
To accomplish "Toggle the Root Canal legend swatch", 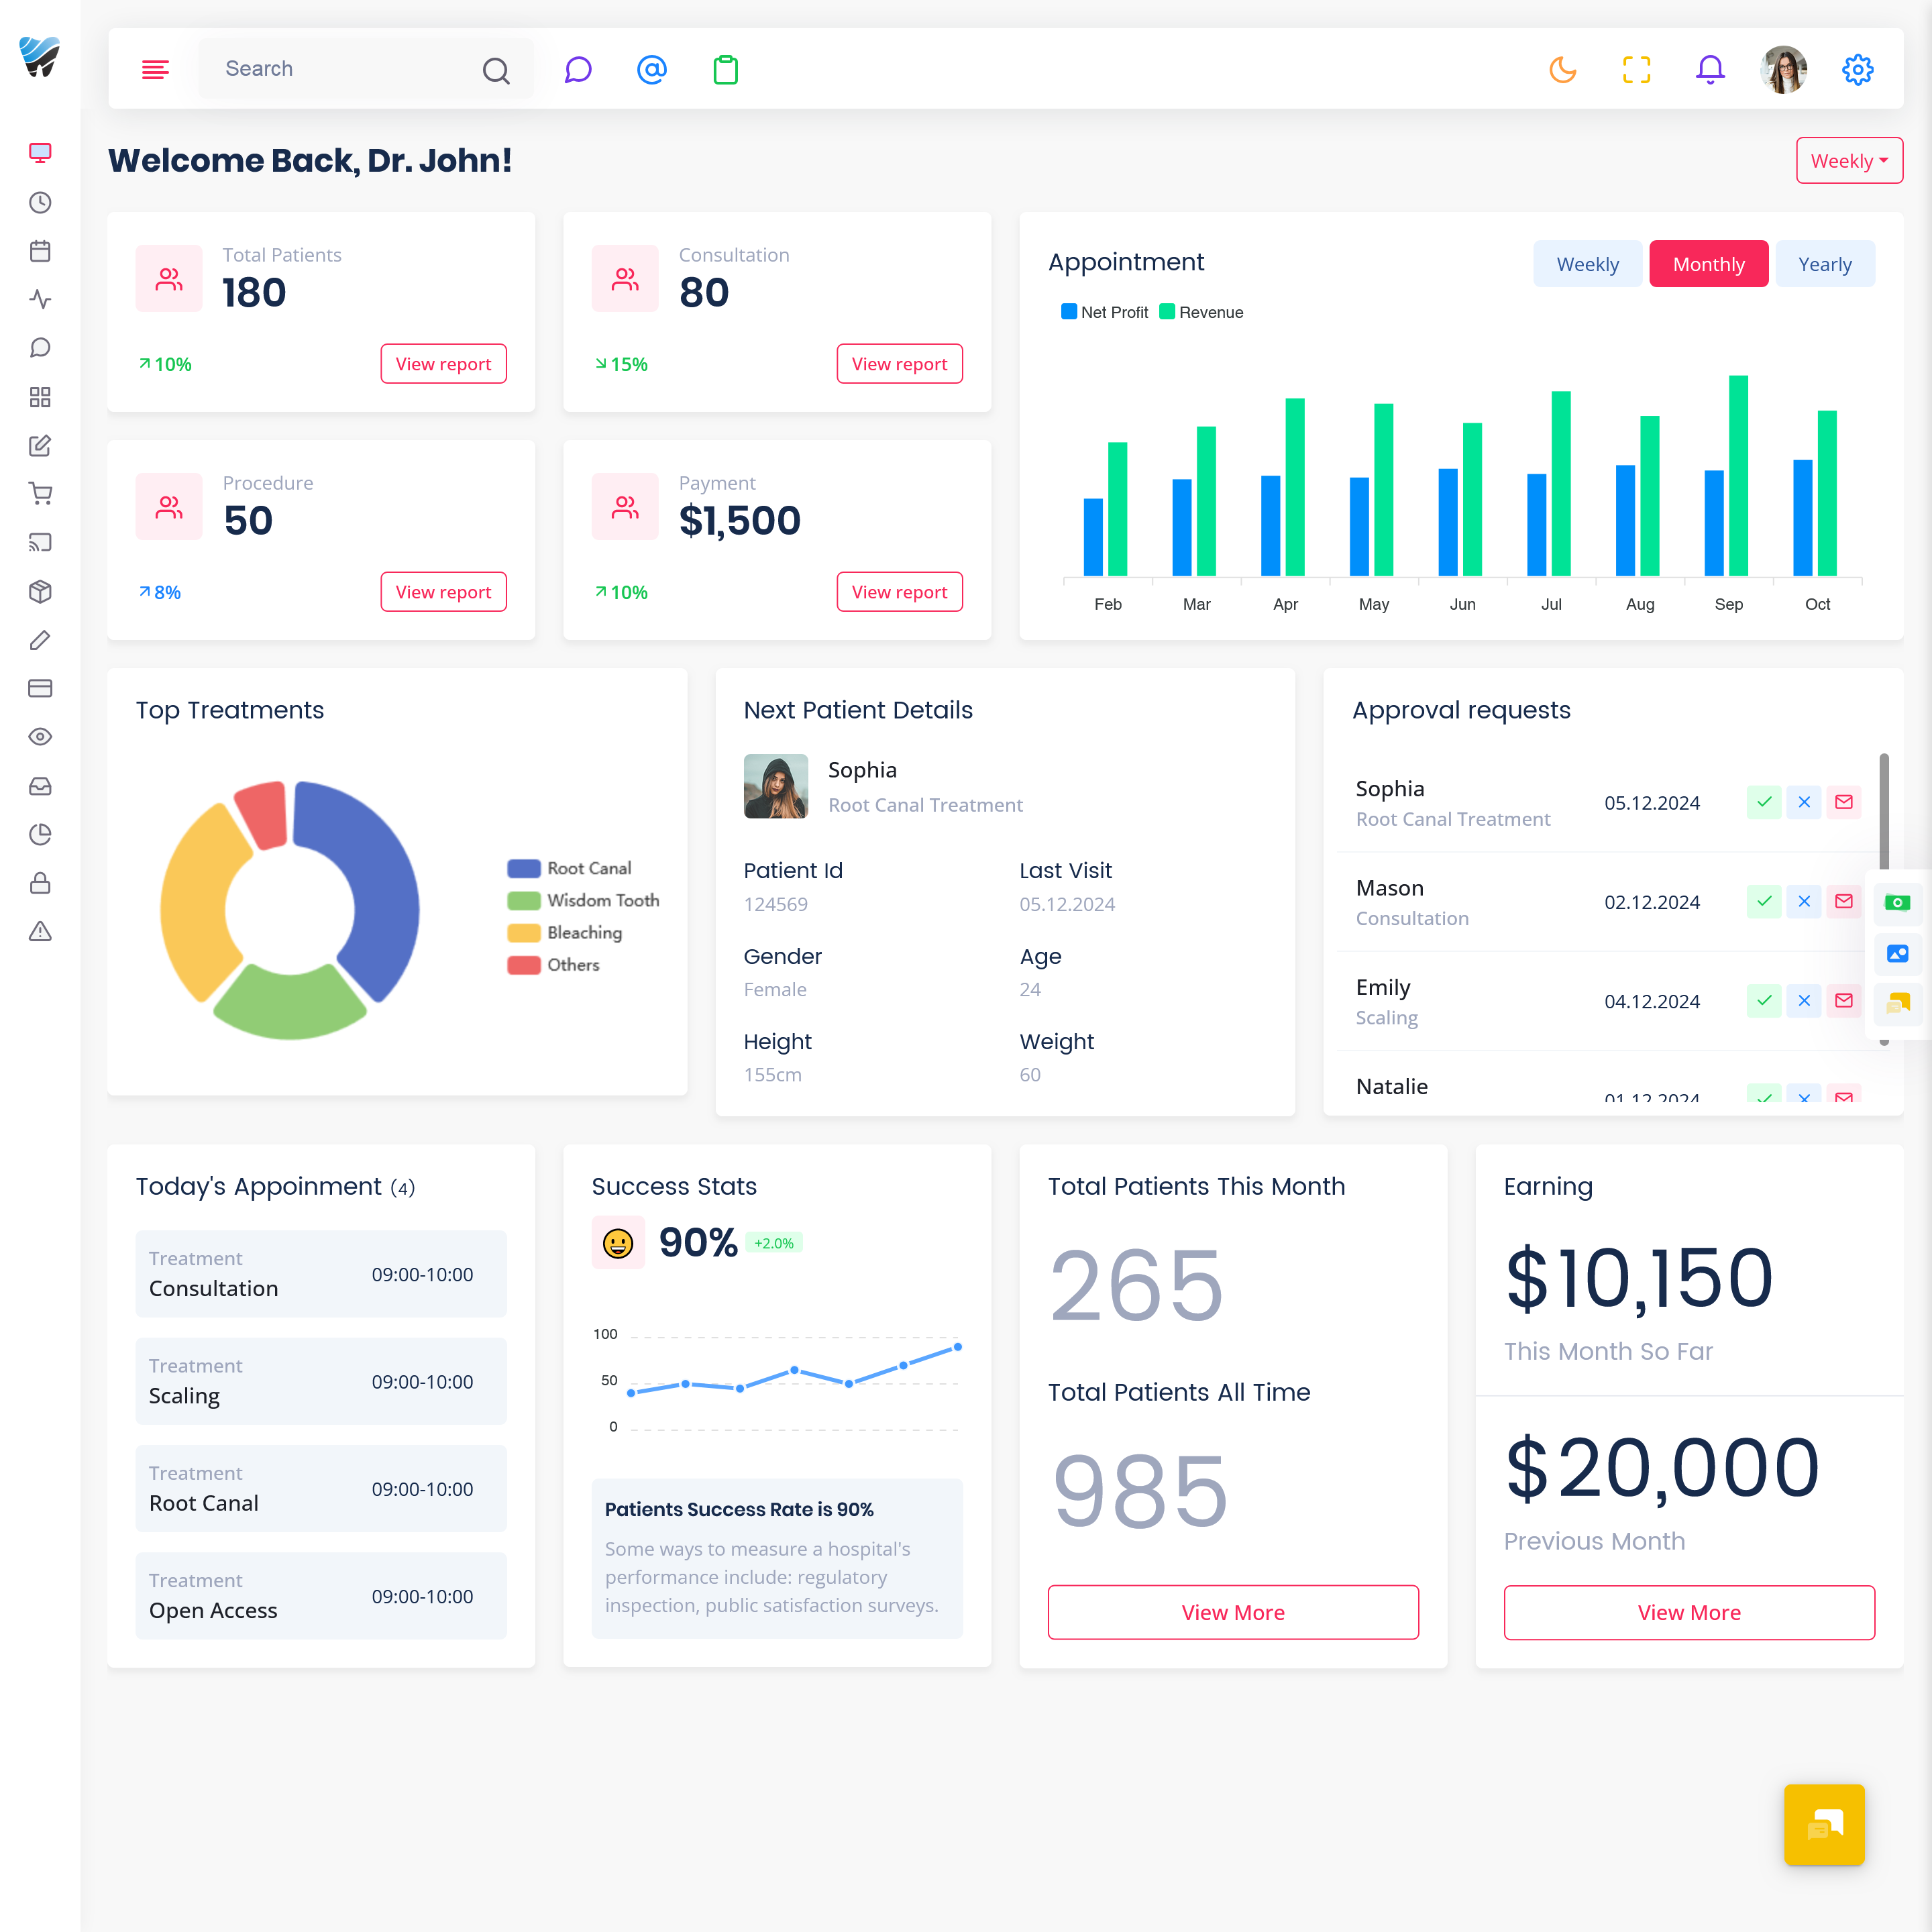I will [524, 868].
